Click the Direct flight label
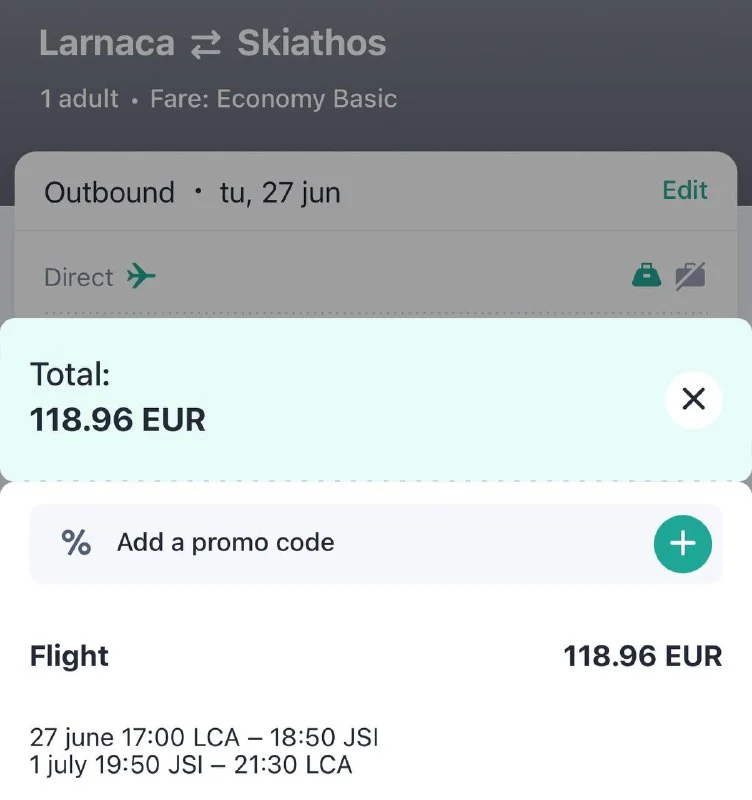This screenshot has width=752, height=800. coord(79,277)
